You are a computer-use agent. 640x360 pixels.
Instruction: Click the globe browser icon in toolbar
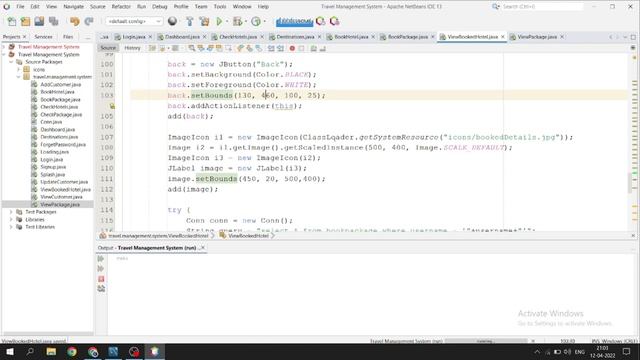[172, 21]
